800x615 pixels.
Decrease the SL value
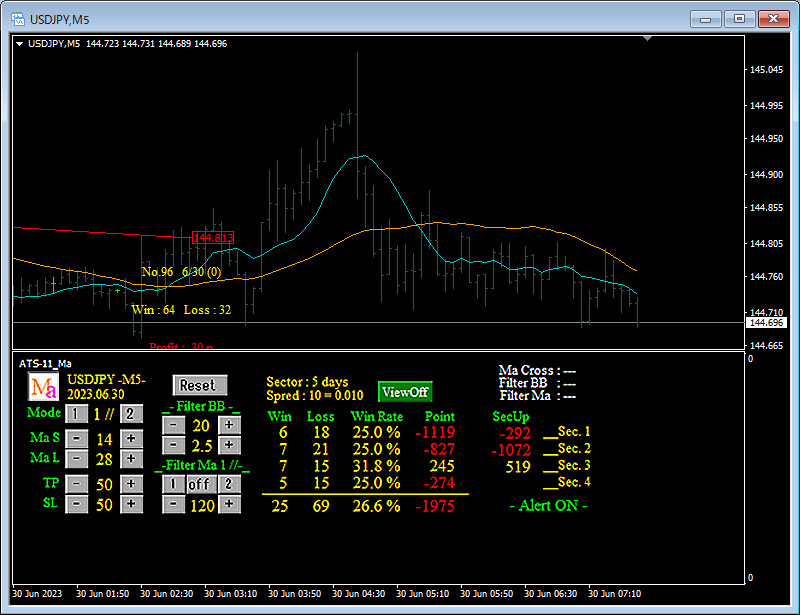pos(77,504)
